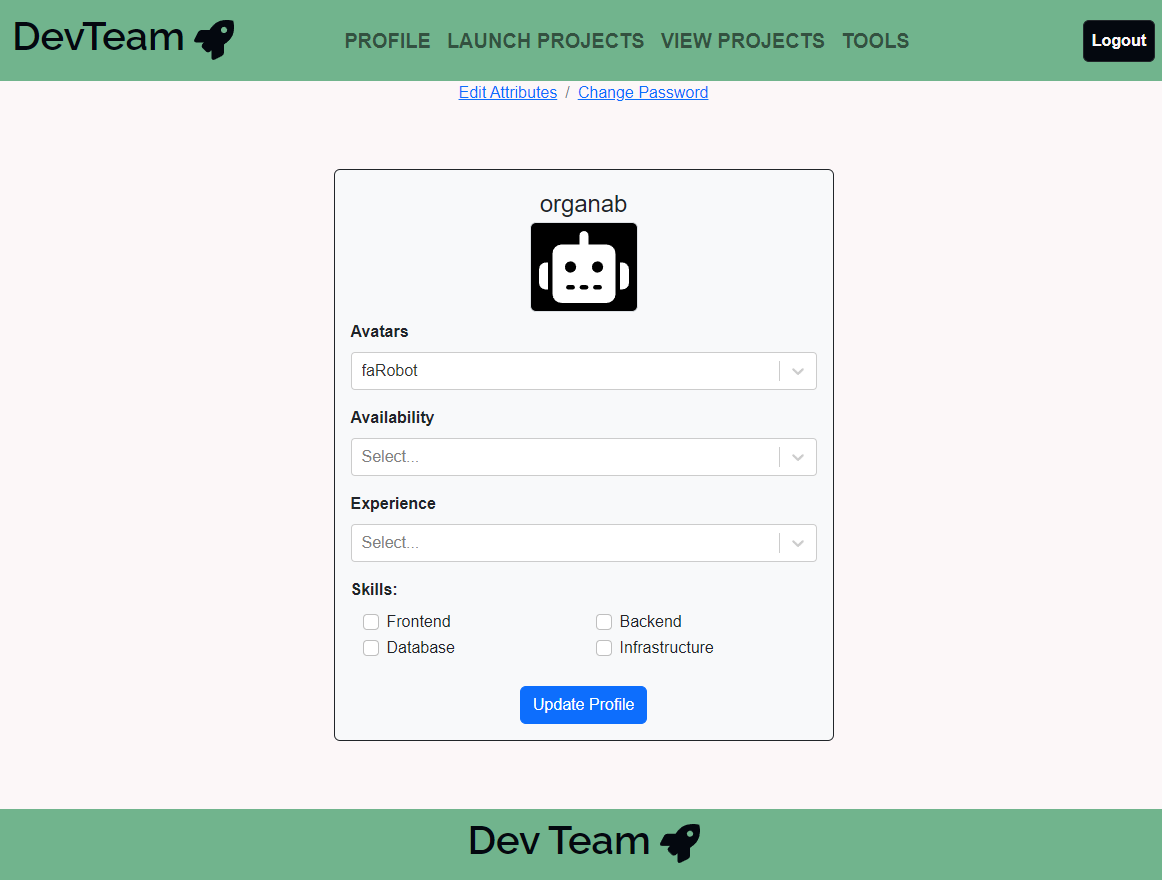Click the footer Dev Team rocket icon
The height and width of the screenshot is (880, 1162).
pos(681,843)
